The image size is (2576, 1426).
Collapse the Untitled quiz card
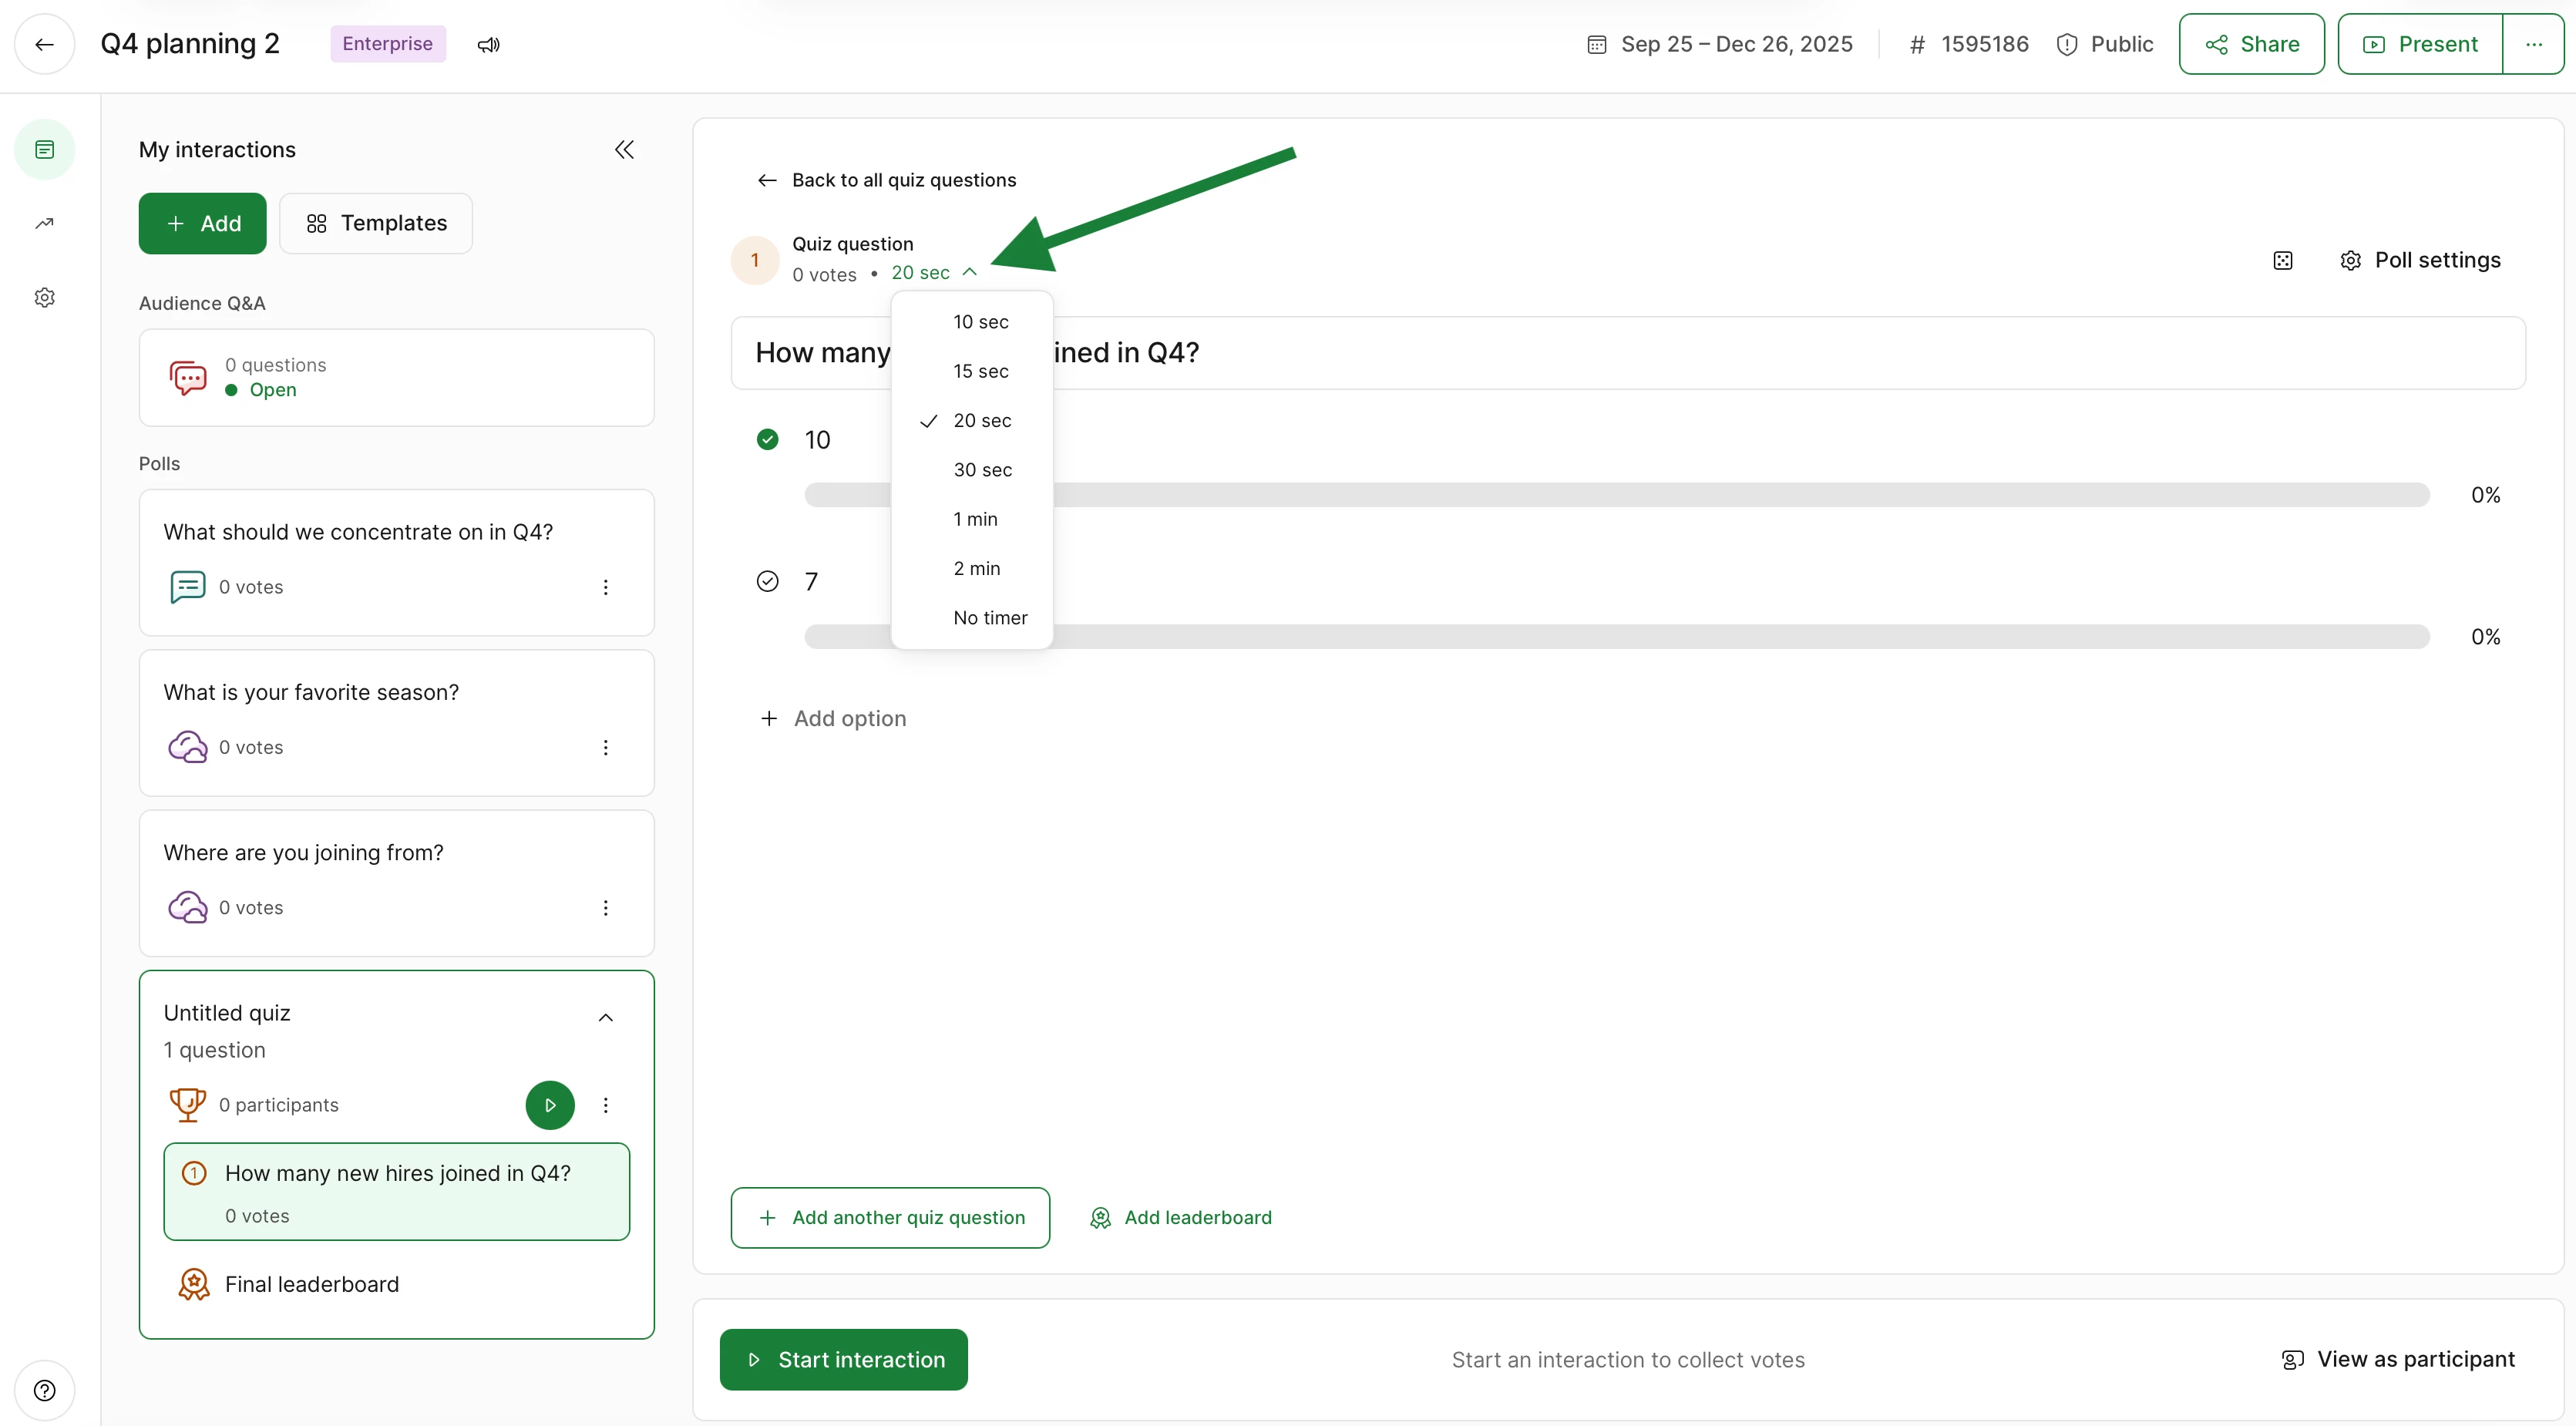click(605, 1018)
